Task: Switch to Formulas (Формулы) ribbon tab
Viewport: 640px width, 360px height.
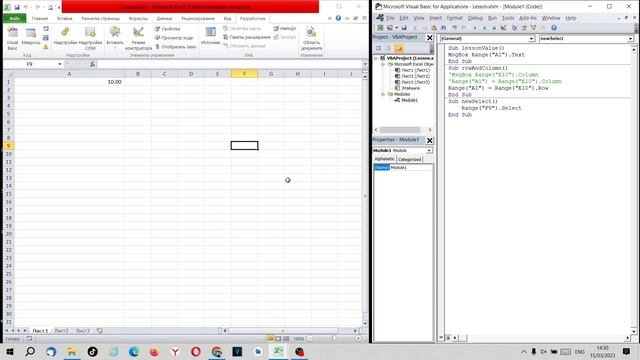Action: (x=138, y=18)
